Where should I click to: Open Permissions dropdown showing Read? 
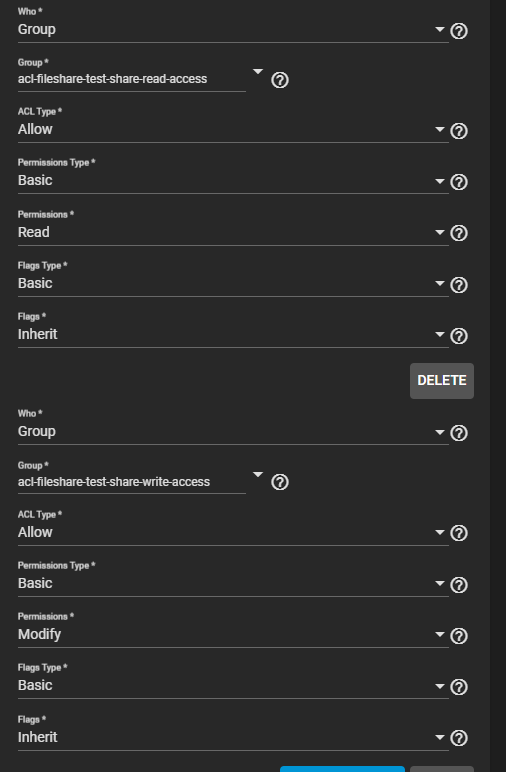(233, 232)
